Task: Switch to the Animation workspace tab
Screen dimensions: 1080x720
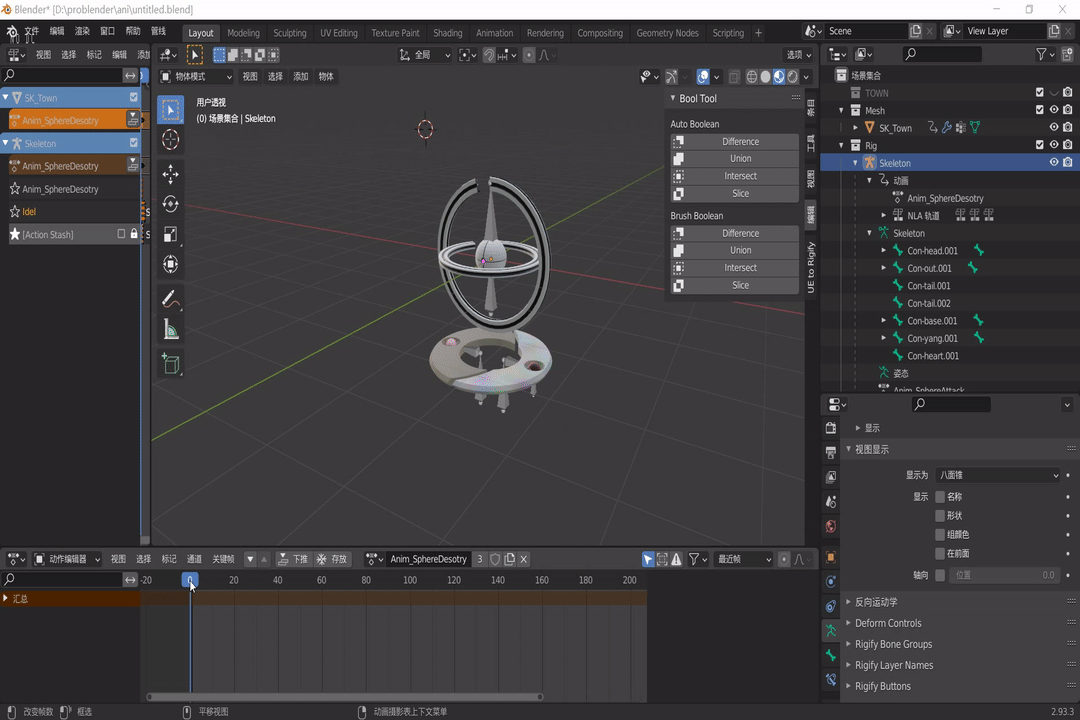Action: click(x=495, y=32)
